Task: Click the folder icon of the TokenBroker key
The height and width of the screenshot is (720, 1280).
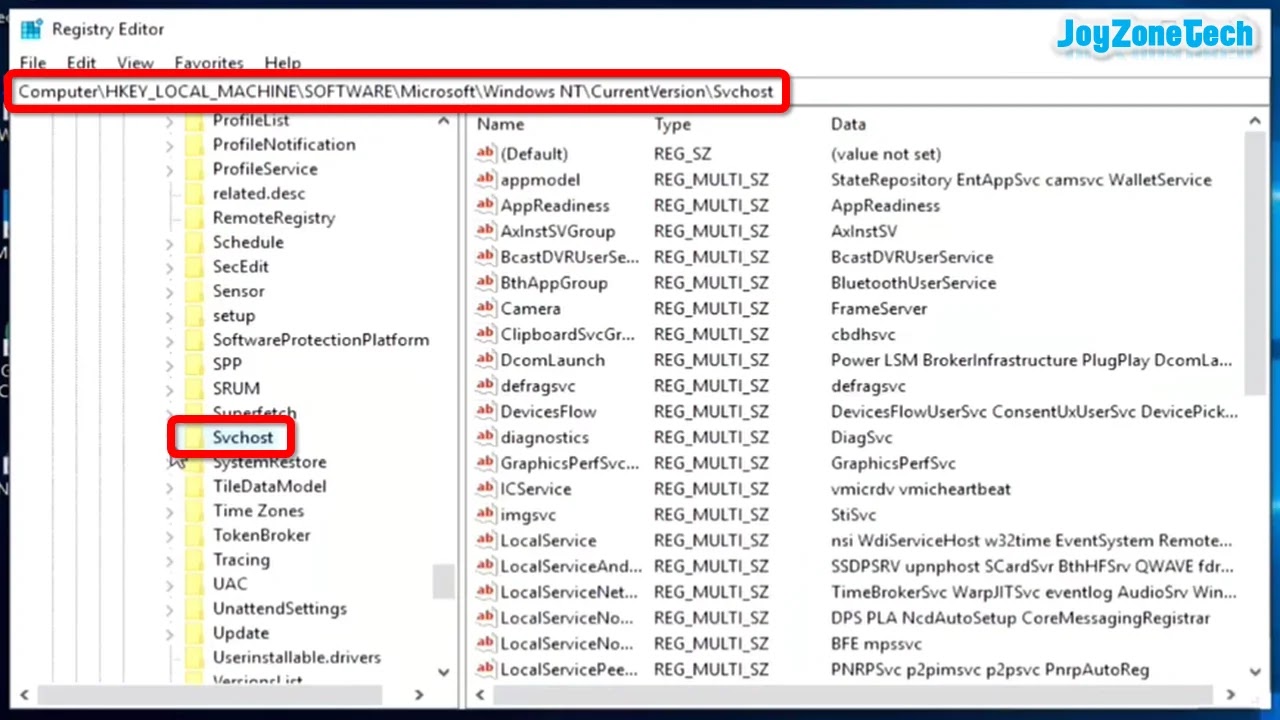Action: (195, 535)
